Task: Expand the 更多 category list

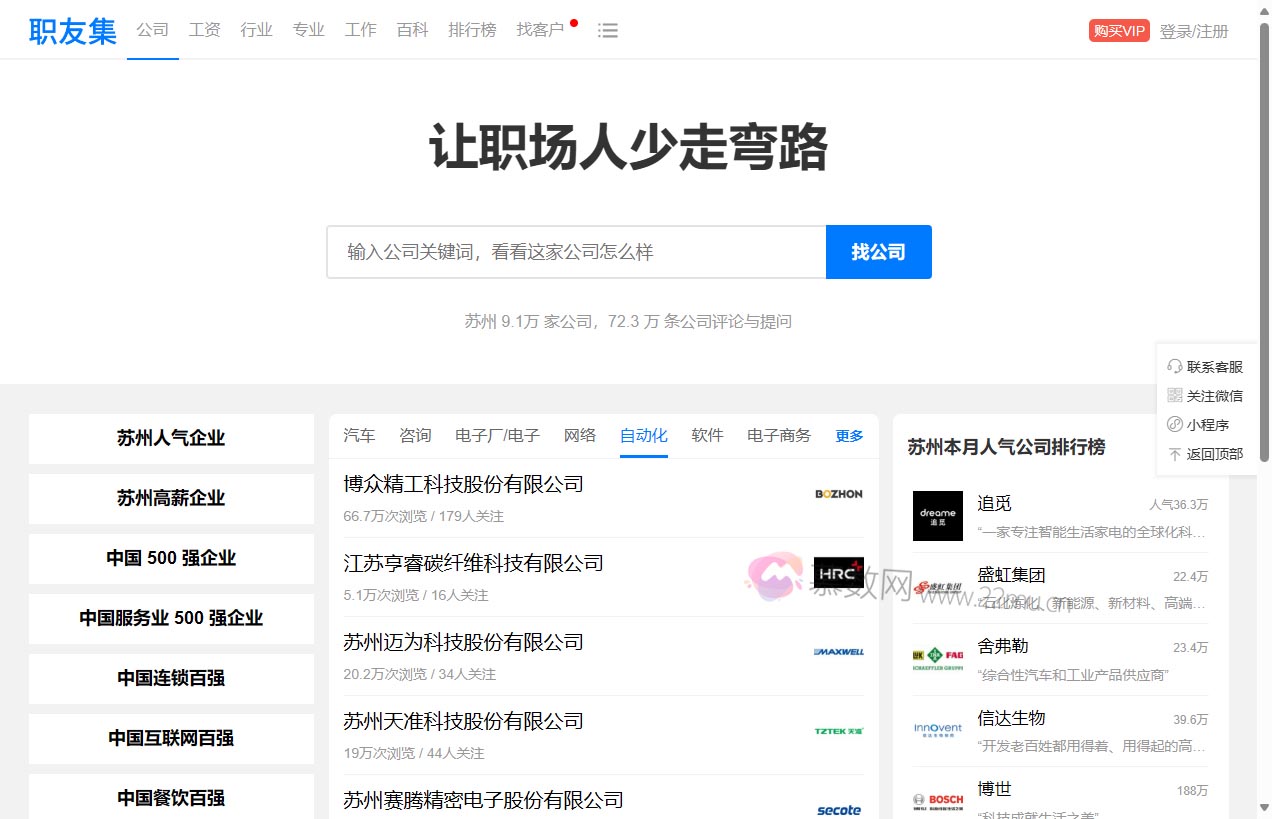Action: pos(849,435)
